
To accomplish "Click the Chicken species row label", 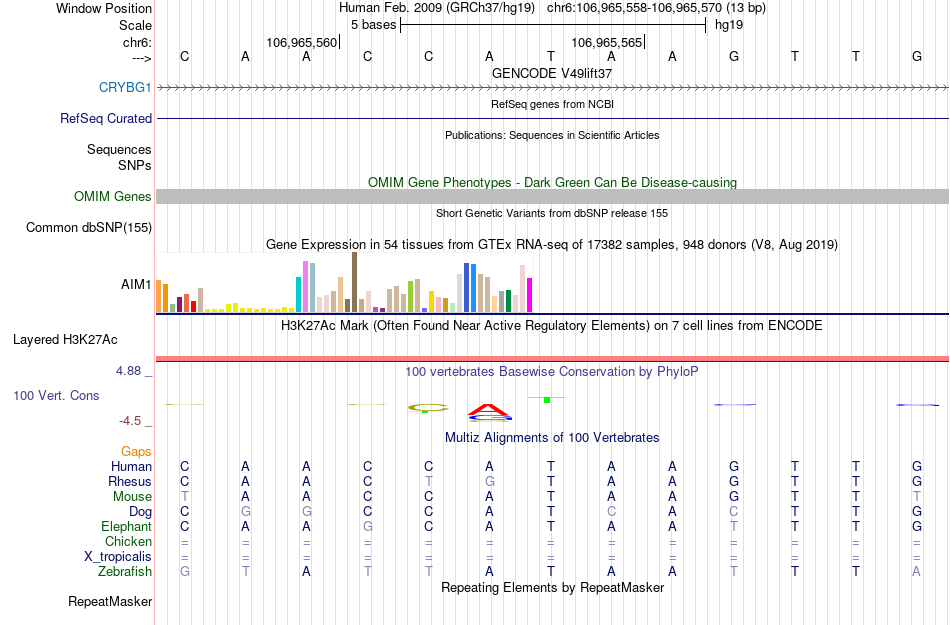I will [128, 541].
